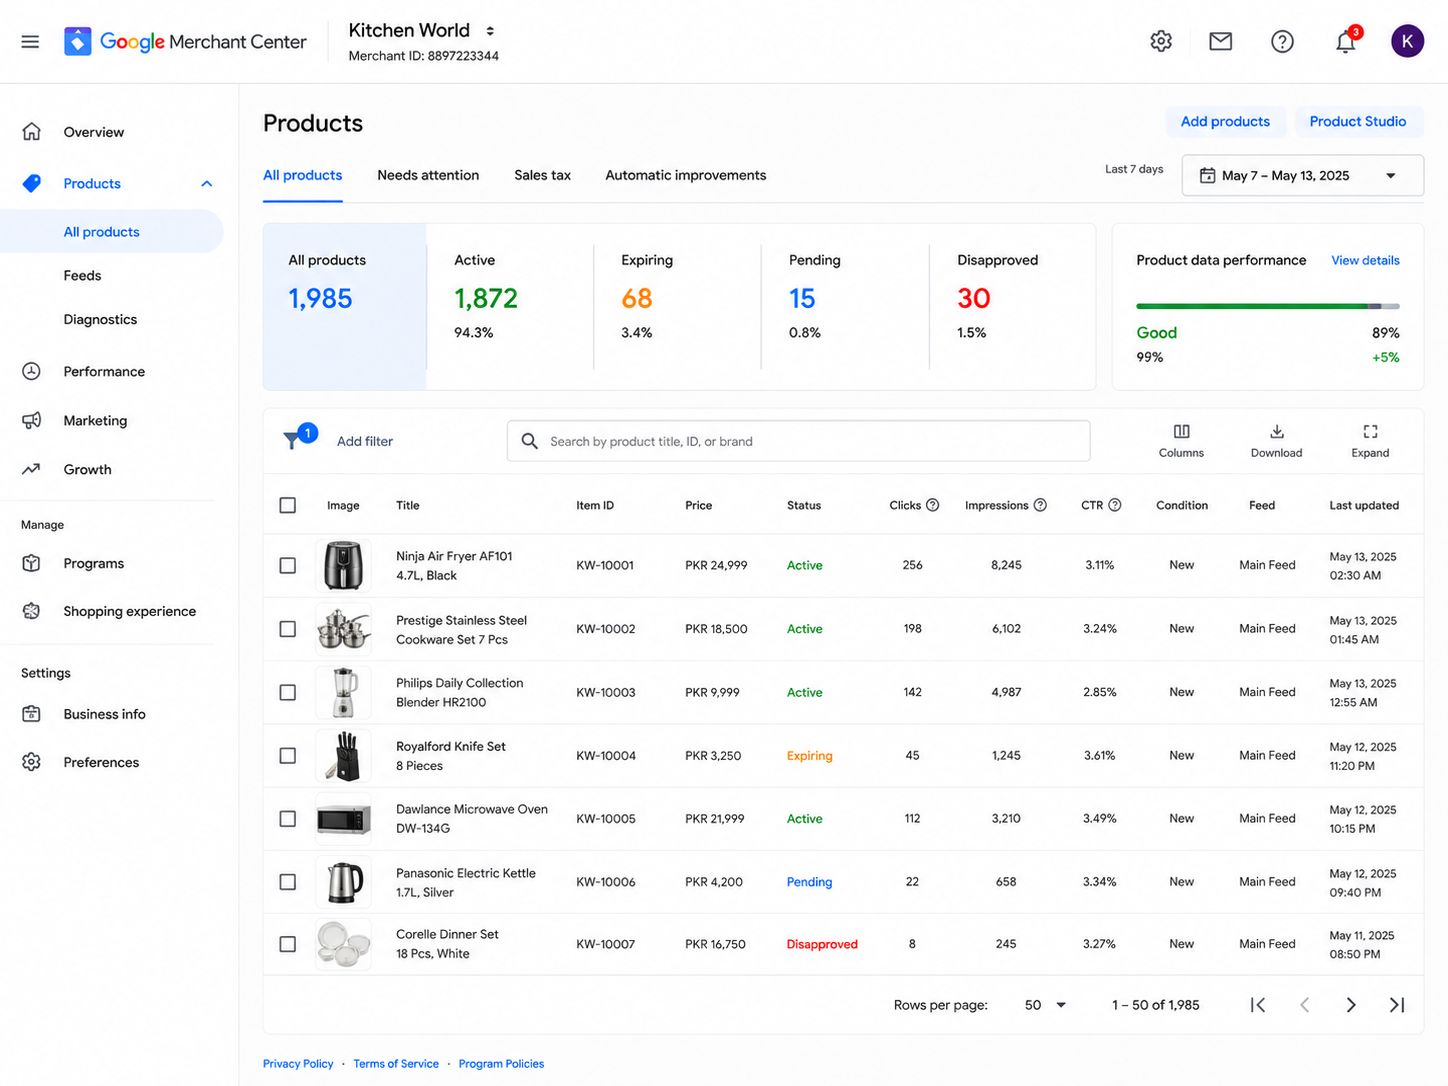Toggle the select-all checkbox in table header

(288, 505)
